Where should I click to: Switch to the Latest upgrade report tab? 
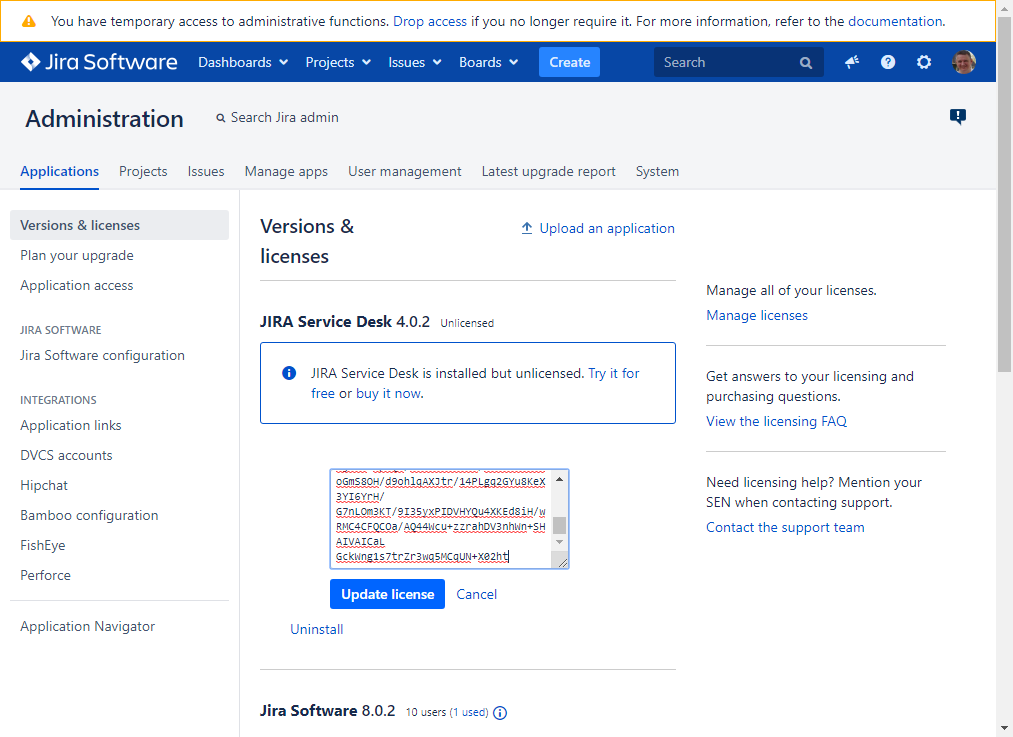pos(548,171)
